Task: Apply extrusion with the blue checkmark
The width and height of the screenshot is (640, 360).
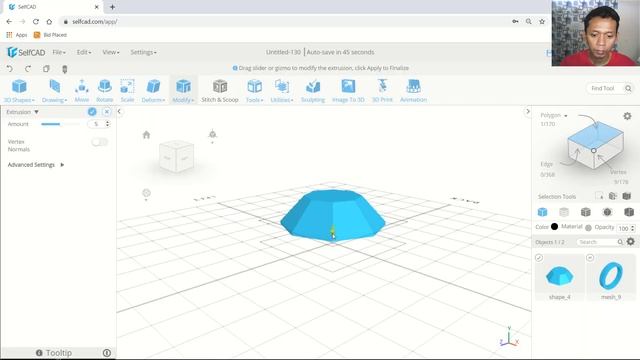Action: pos(92,112)
